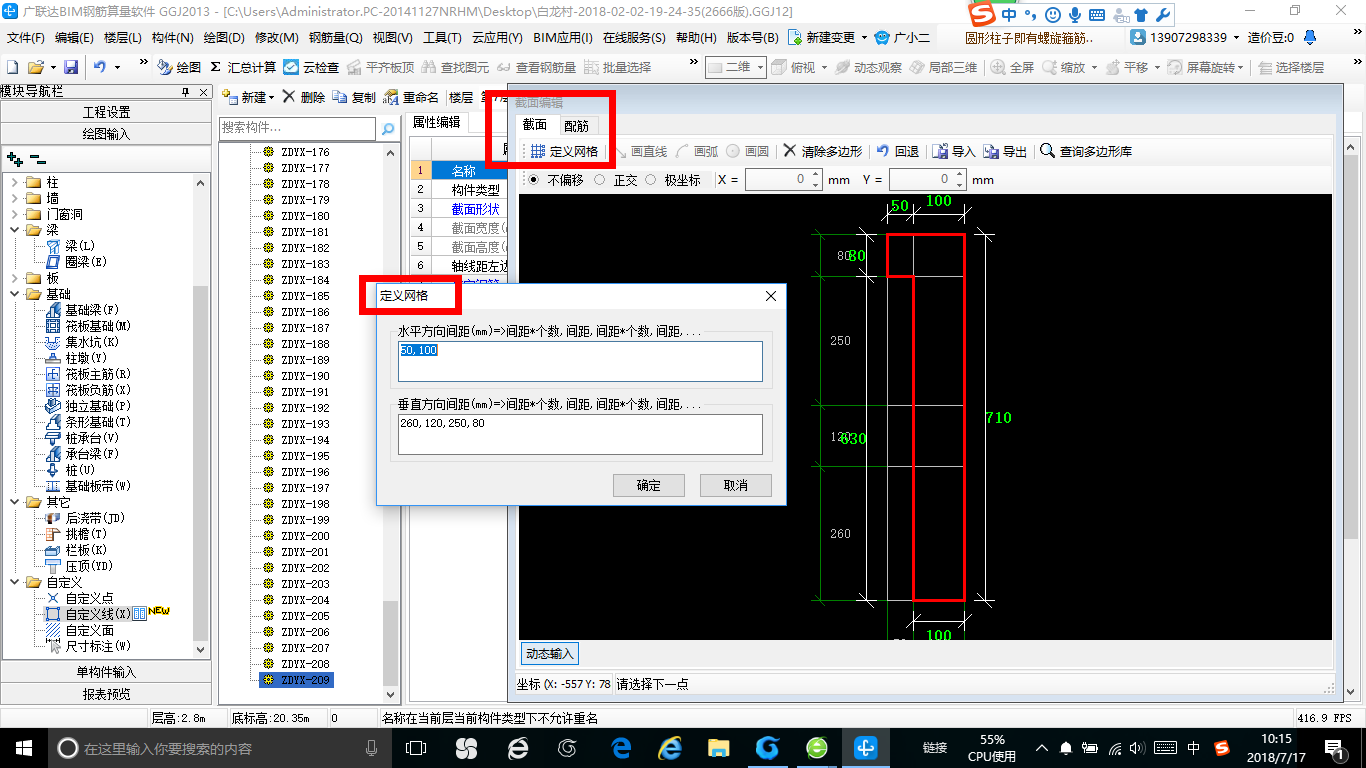Click the collapse-all minus icon in navigator
This screenshot has height=768, width=1366.
(x=38, y=159)
